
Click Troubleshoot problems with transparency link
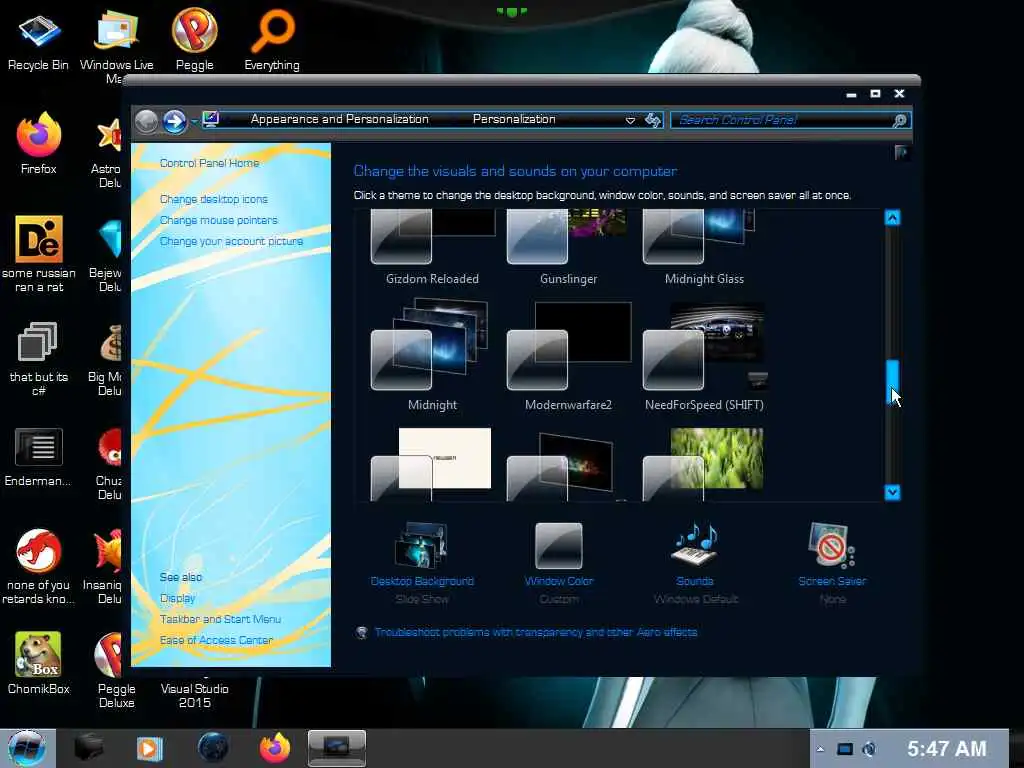click(x=536, y=632)
